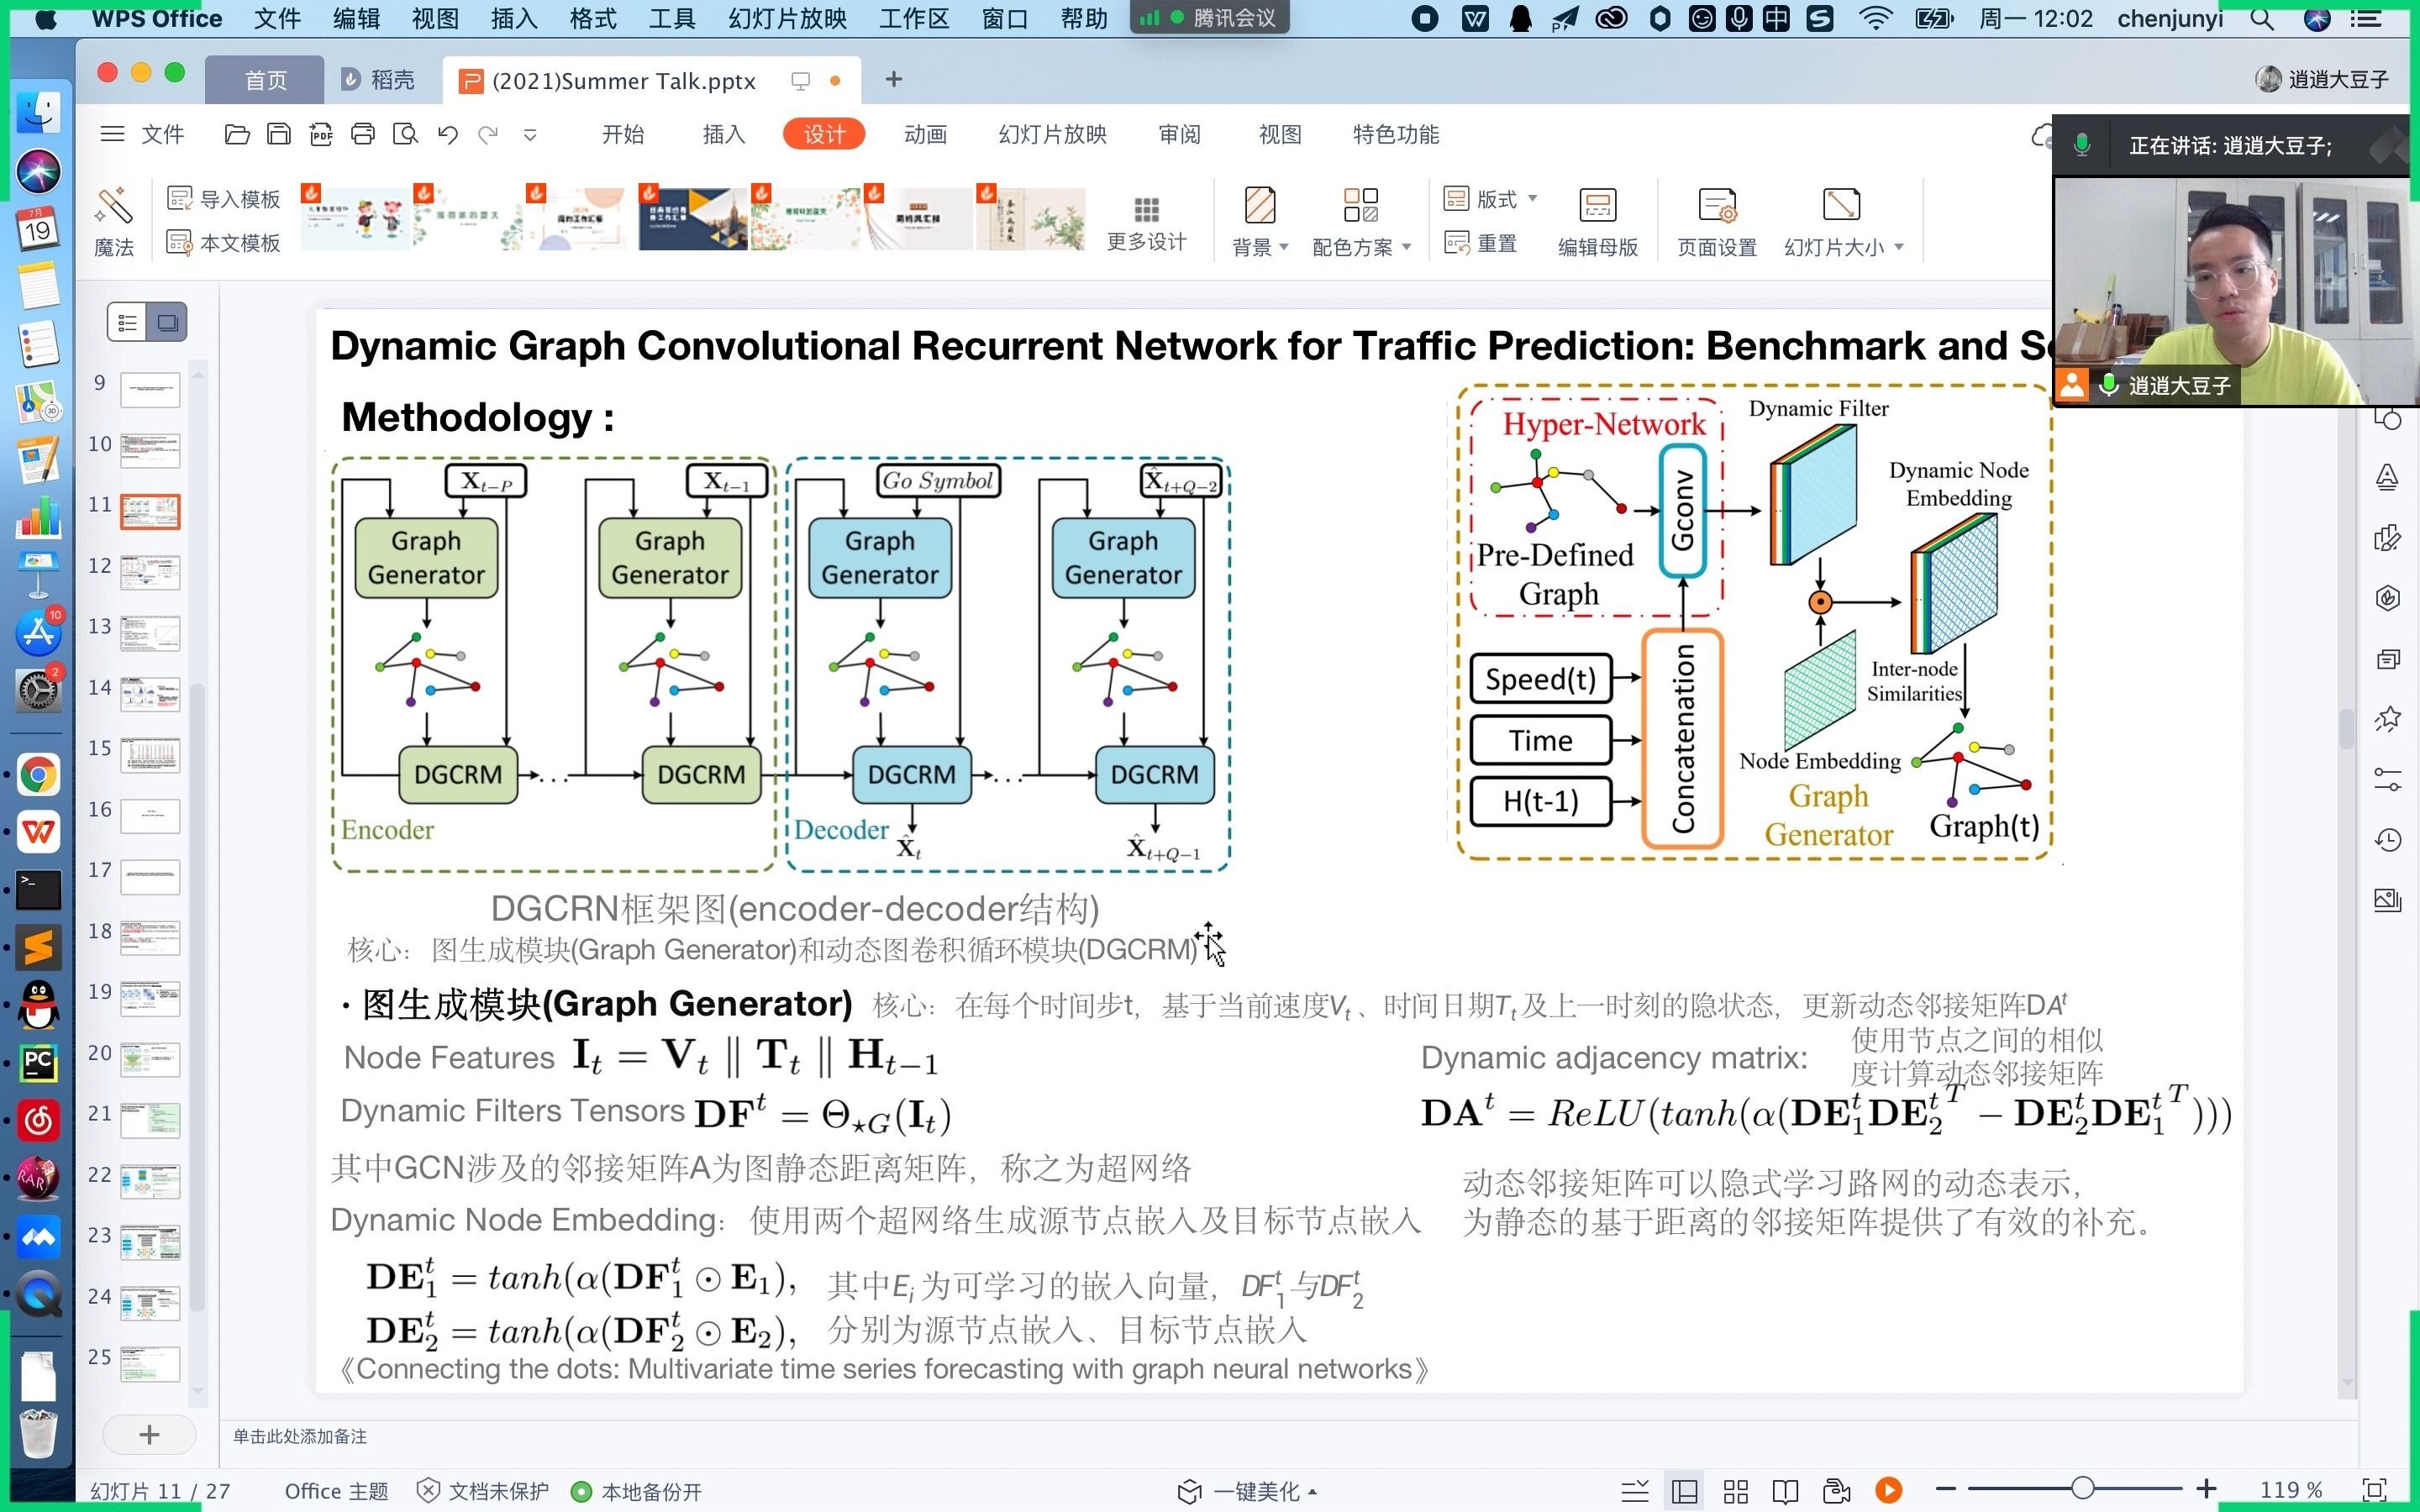This screenshot has width=2420, height=1512.
Task: Open Page Setup (页面设置)
Action: (x=1717, y=223)
